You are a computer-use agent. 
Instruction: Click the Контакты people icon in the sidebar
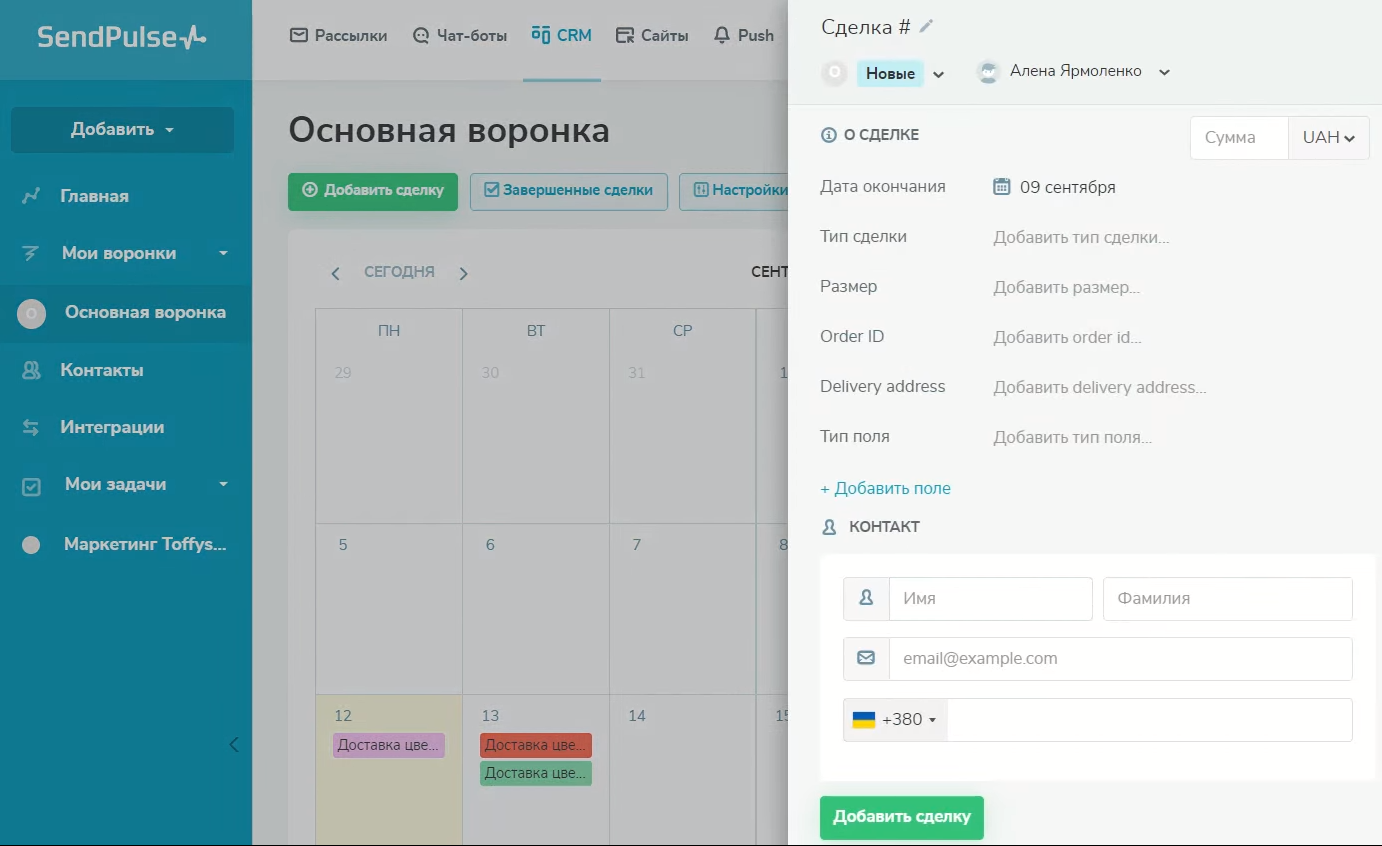[31, 370]
